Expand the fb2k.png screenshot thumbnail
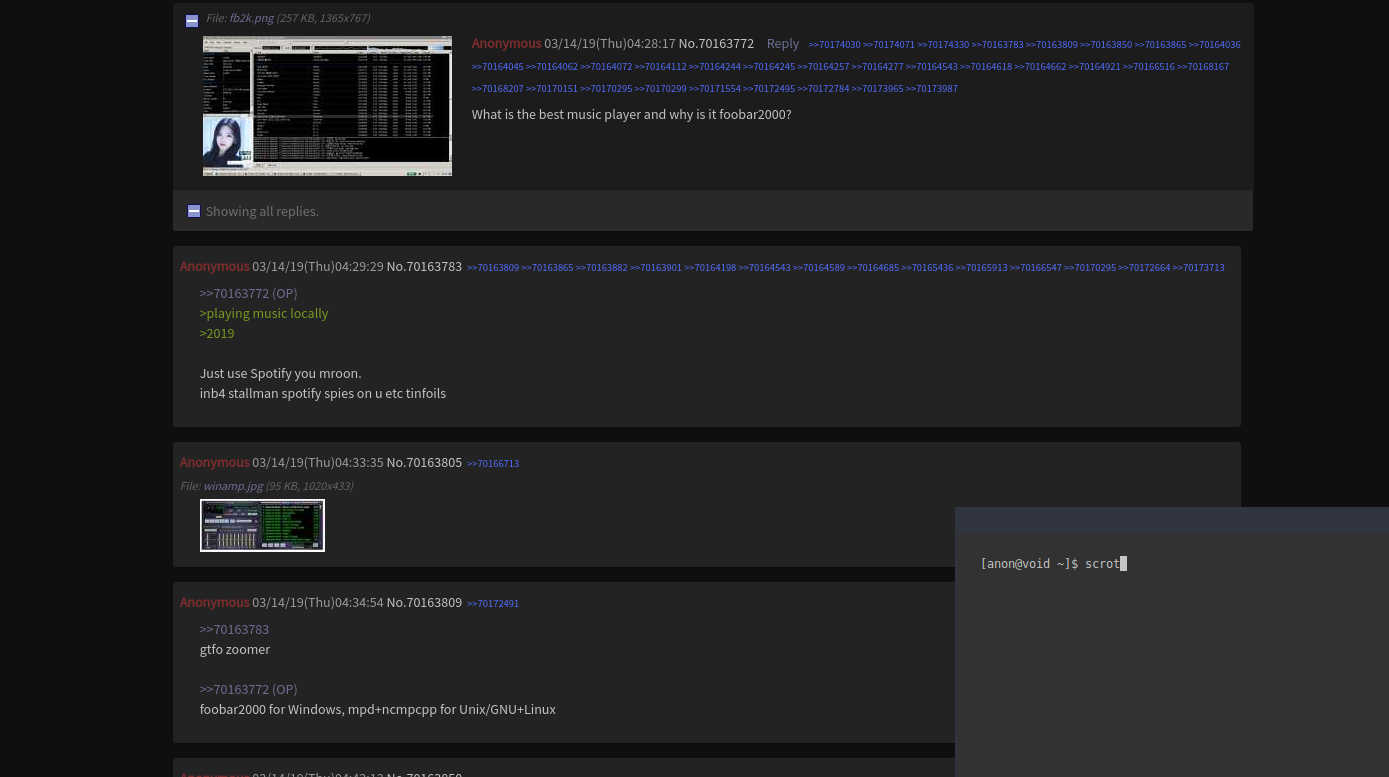This screenshot has width=1389, height=777. pyautogui.click(x=327, y=105)
